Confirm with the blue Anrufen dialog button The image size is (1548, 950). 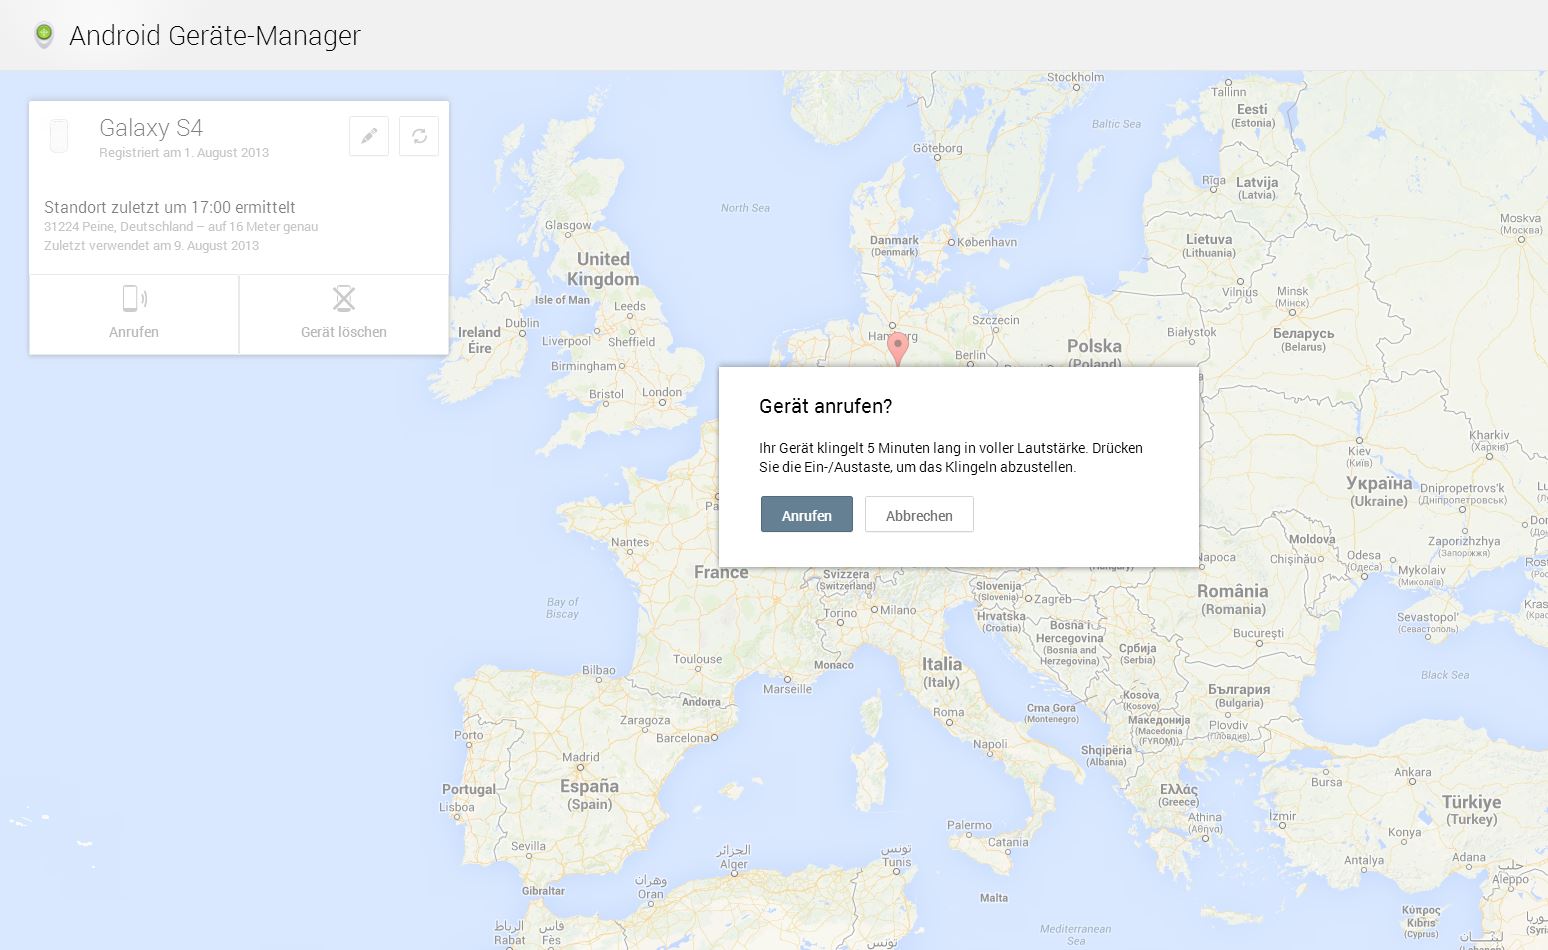pos(807,515)
